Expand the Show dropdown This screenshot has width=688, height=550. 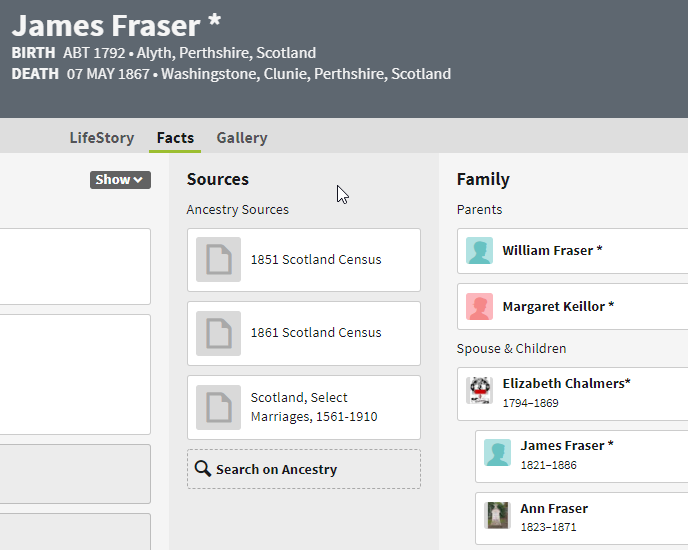click(x=120, y=180)
